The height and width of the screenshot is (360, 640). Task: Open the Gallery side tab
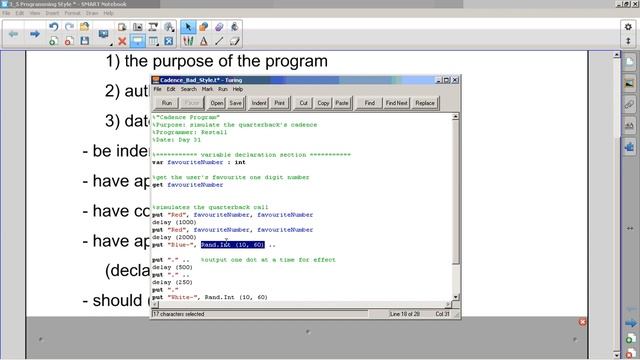coord(629,83)
